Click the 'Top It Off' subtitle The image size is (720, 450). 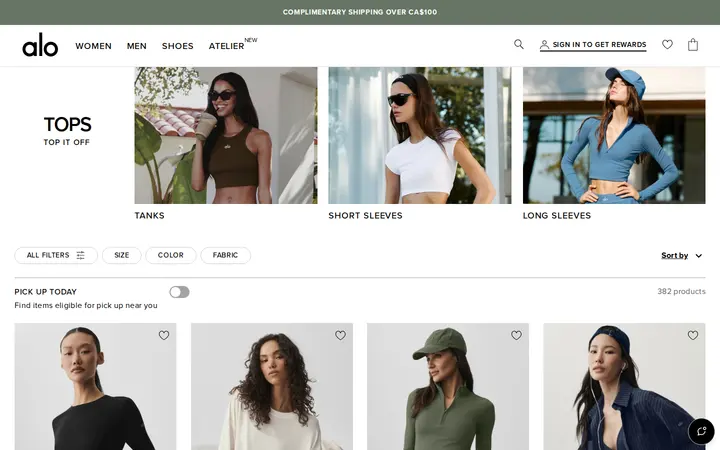pos(67,142)
